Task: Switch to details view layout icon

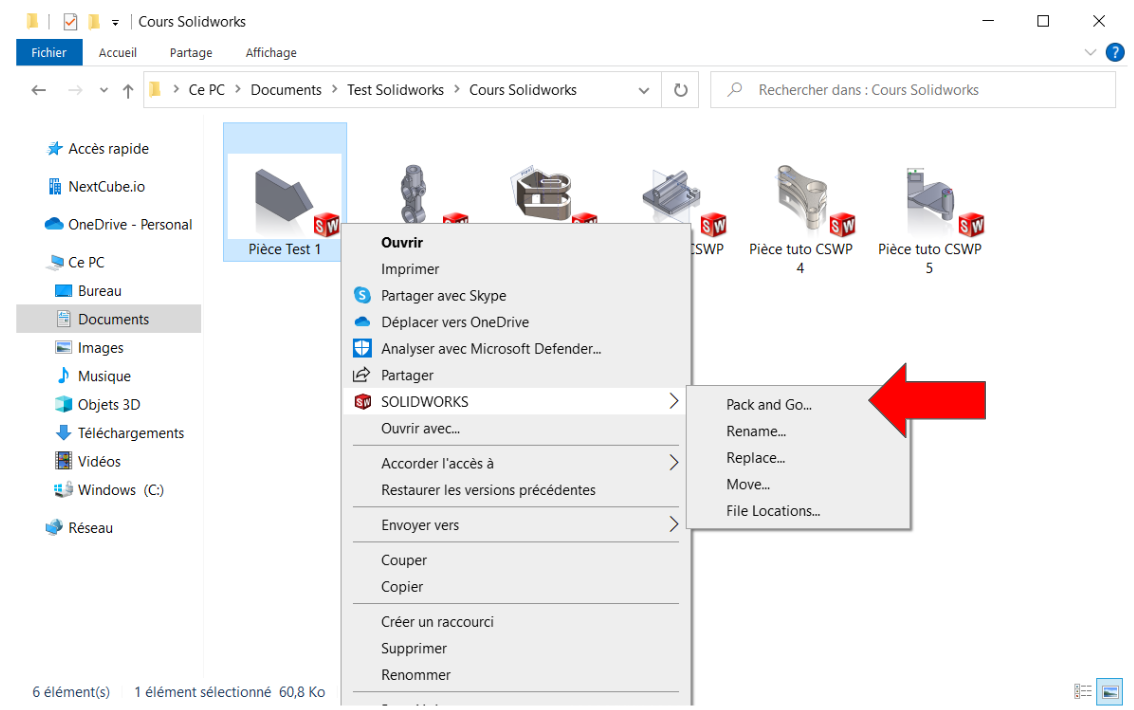Action: click(x=1083, y=691)
